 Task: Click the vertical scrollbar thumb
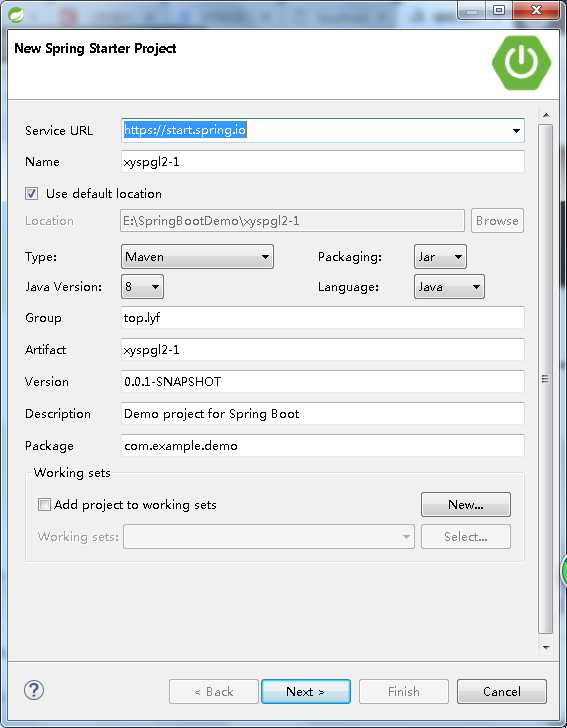click(546, 379)
